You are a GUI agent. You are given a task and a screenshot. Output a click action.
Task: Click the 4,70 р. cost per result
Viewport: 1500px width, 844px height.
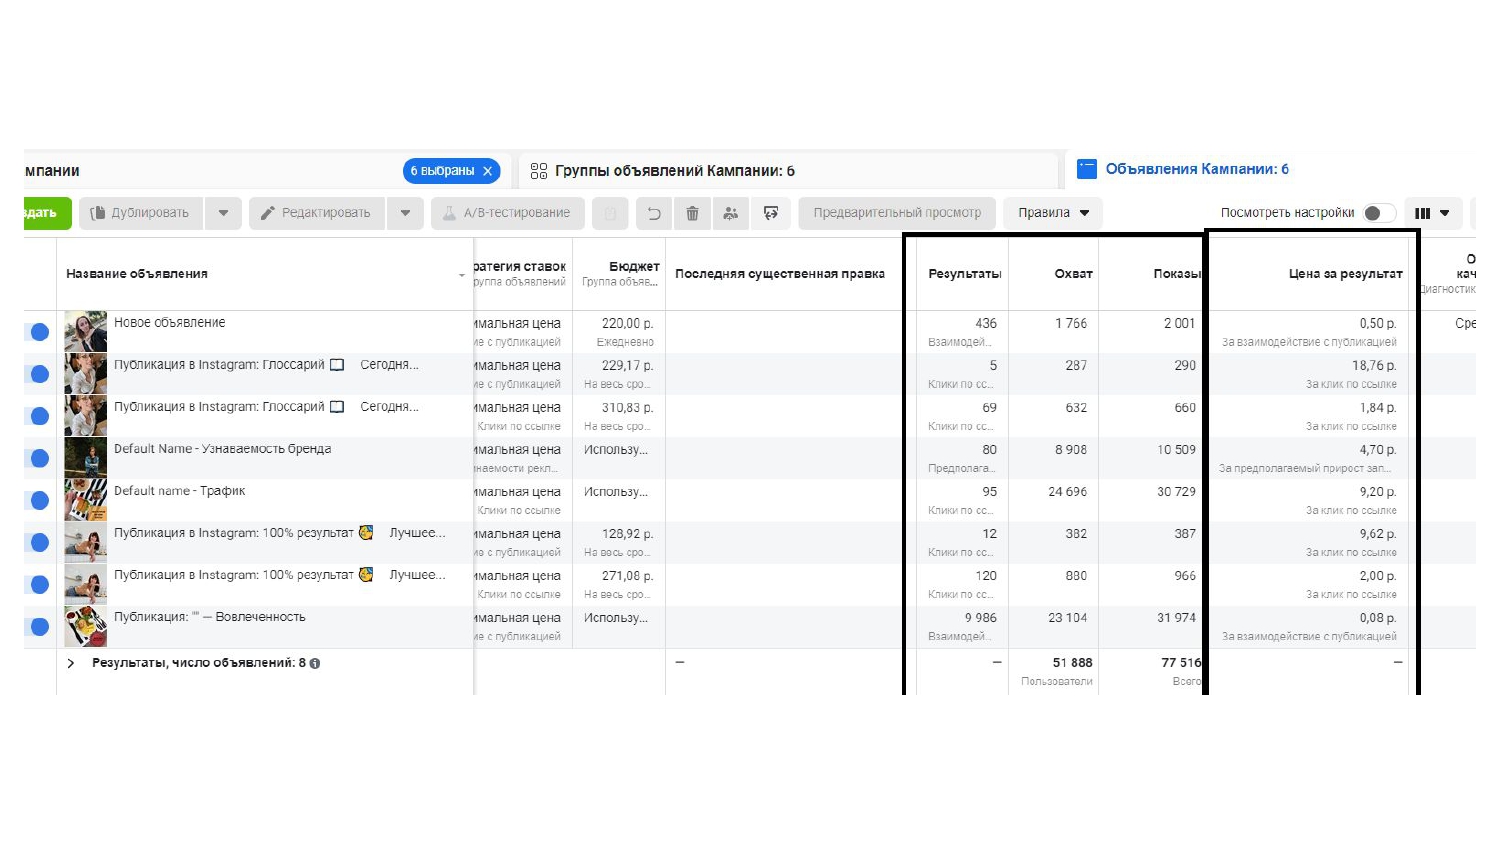1378,450
